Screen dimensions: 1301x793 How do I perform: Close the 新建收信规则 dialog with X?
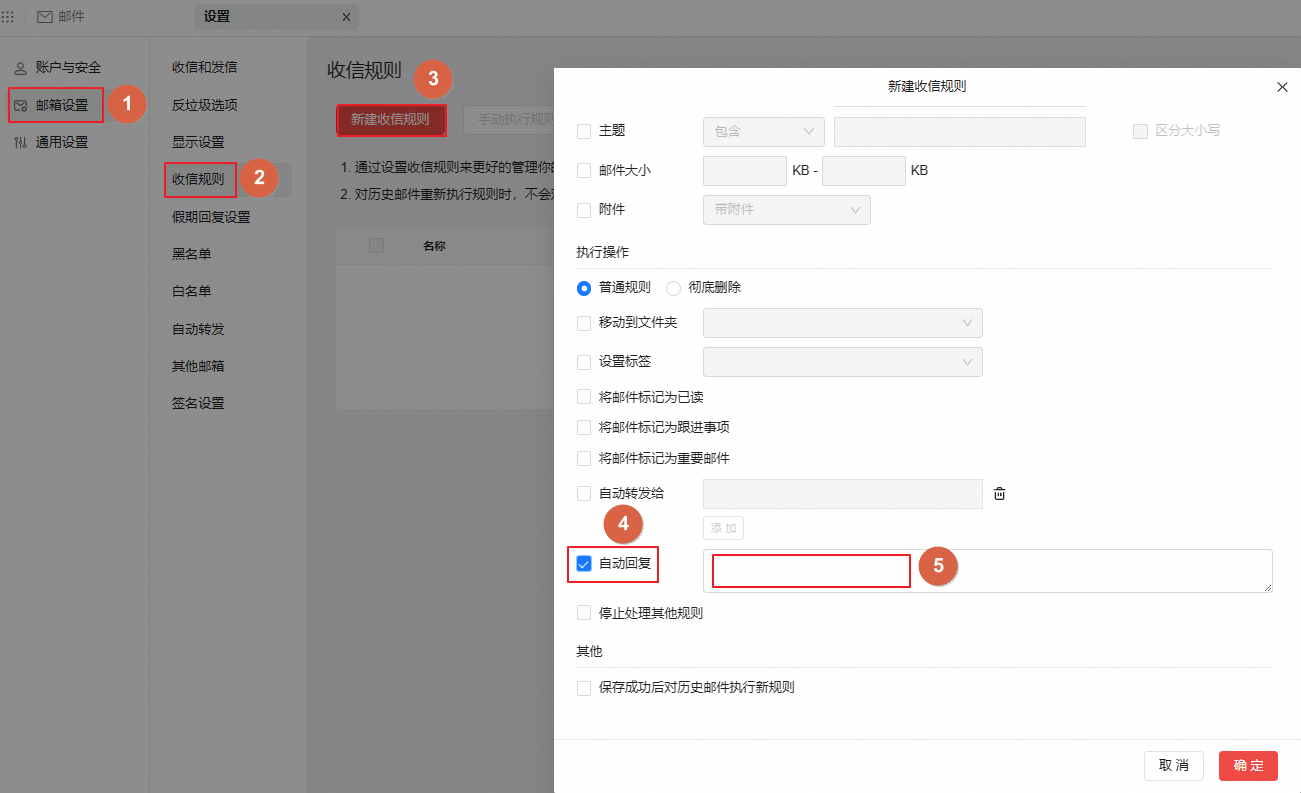[1282, 87]
